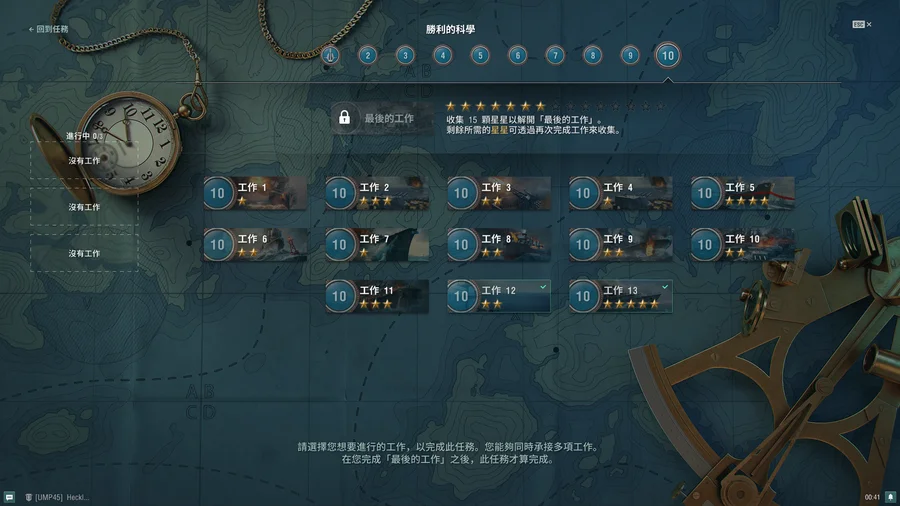Open the chat icon in bottom-left corner

[9, 497]
